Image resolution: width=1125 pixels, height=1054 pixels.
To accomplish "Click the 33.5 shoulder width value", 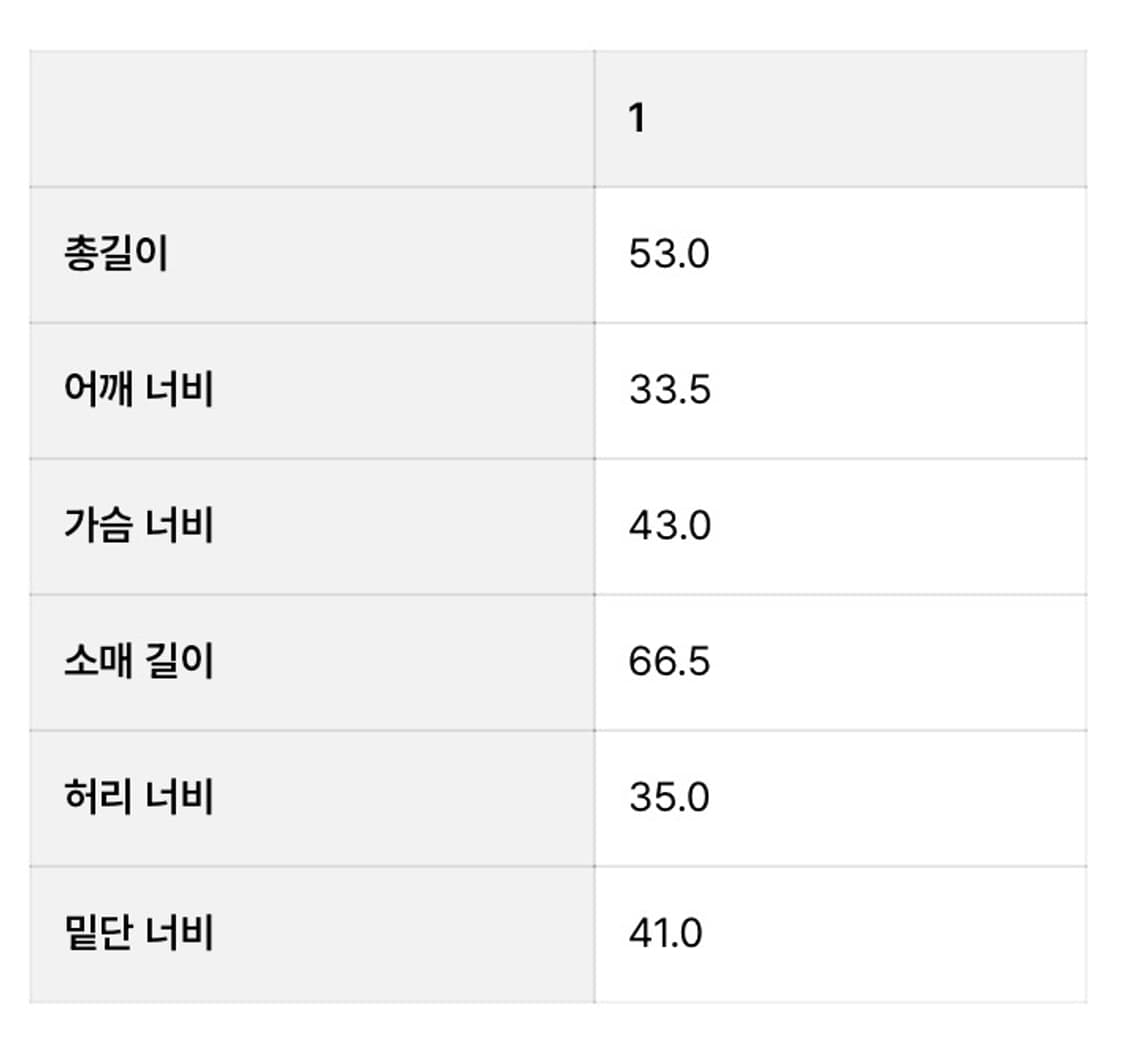I will tap(669, 390).
